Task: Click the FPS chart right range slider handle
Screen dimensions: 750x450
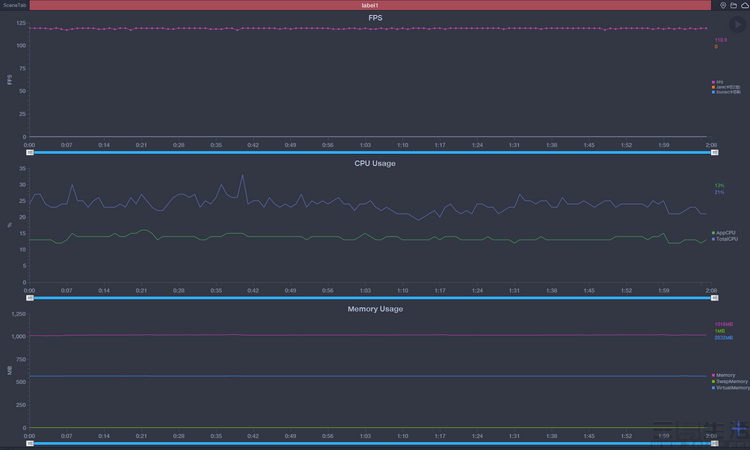Action: pyautogui.click(x=713, y=153)
